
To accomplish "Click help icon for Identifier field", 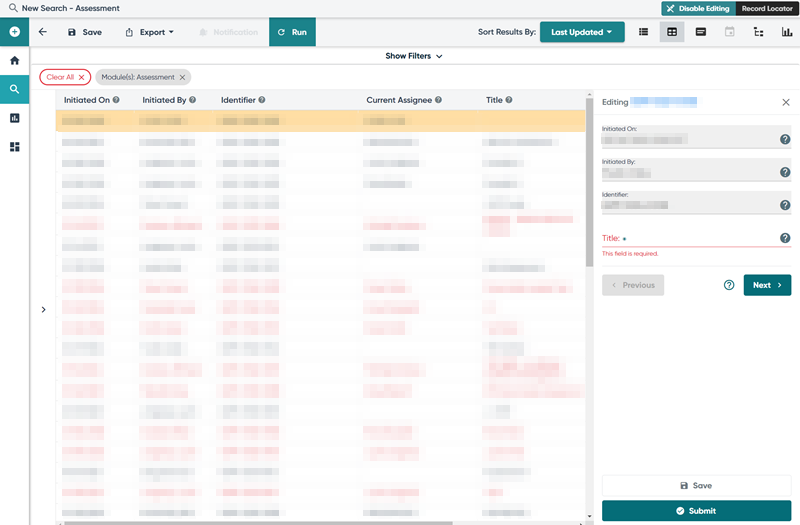I will click(785, 205).
